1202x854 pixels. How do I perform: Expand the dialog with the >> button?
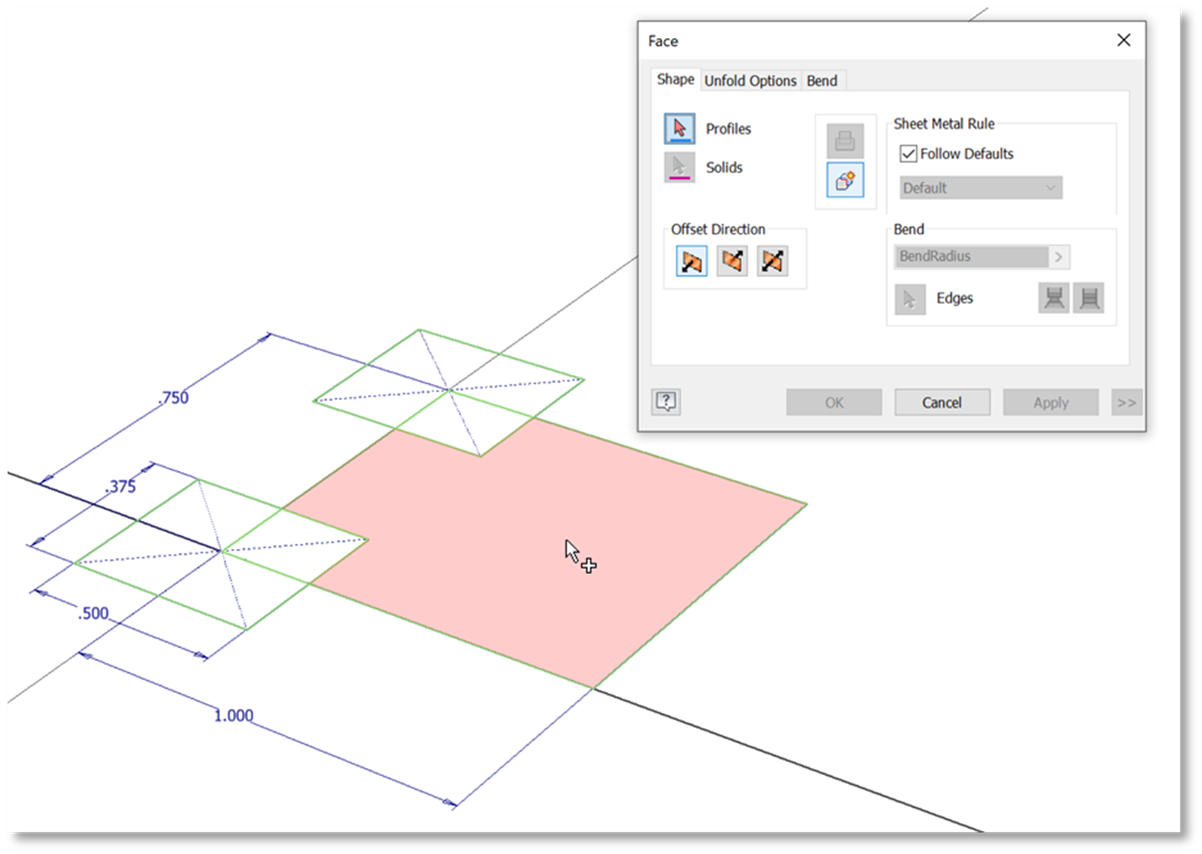pyautogui.click(x=1126, y=401)
